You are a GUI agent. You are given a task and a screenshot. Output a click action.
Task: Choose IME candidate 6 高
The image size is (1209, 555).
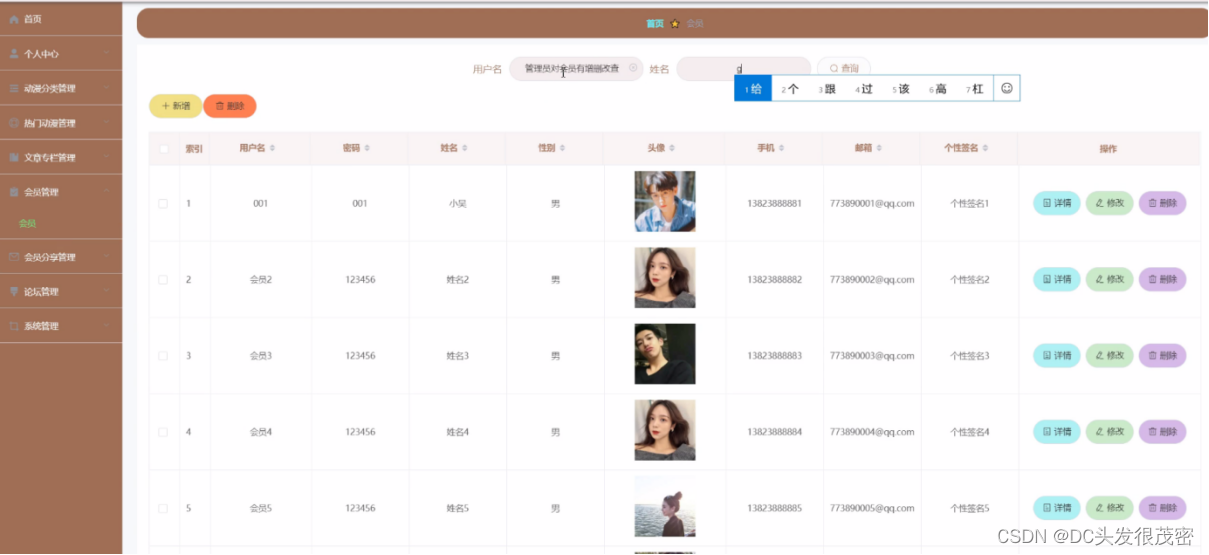[x=938, y=89]
